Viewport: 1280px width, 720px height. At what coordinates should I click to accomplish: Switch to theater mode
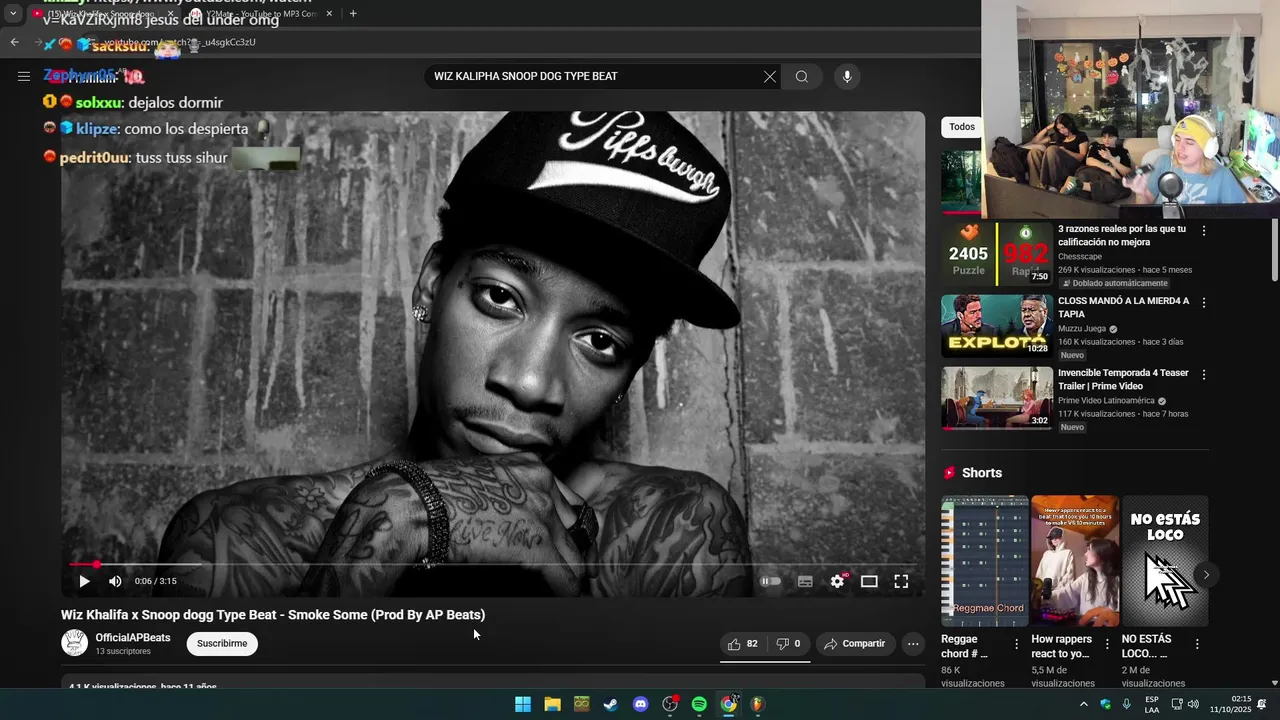[x=869, y=581]
